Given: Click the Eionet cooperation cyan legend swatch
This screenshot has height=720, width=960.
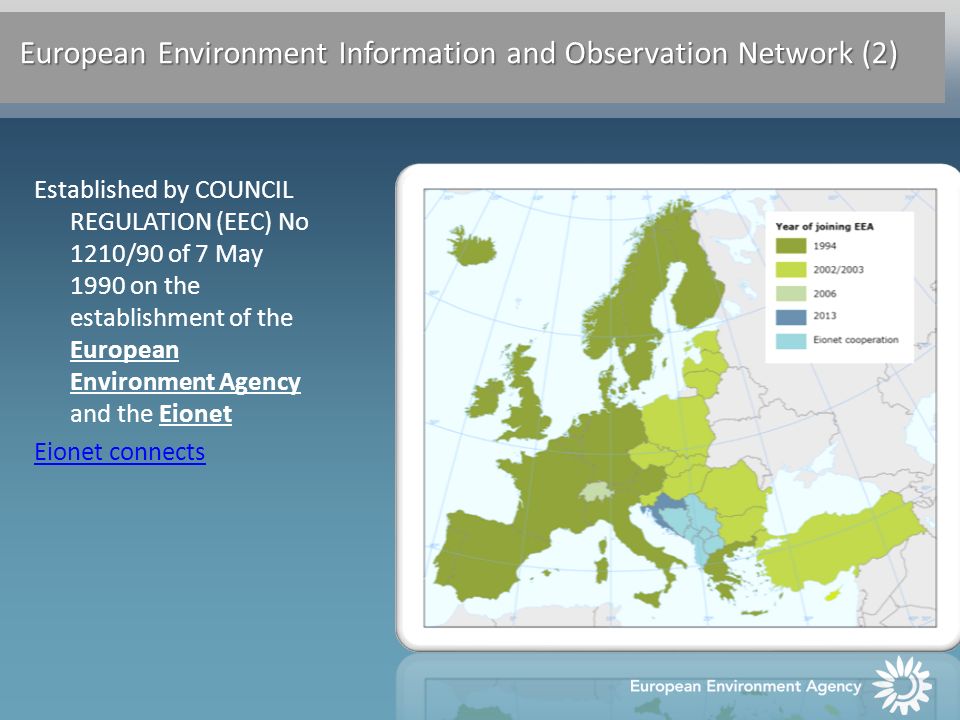Looking at the screenshot, I should point(790,340).
